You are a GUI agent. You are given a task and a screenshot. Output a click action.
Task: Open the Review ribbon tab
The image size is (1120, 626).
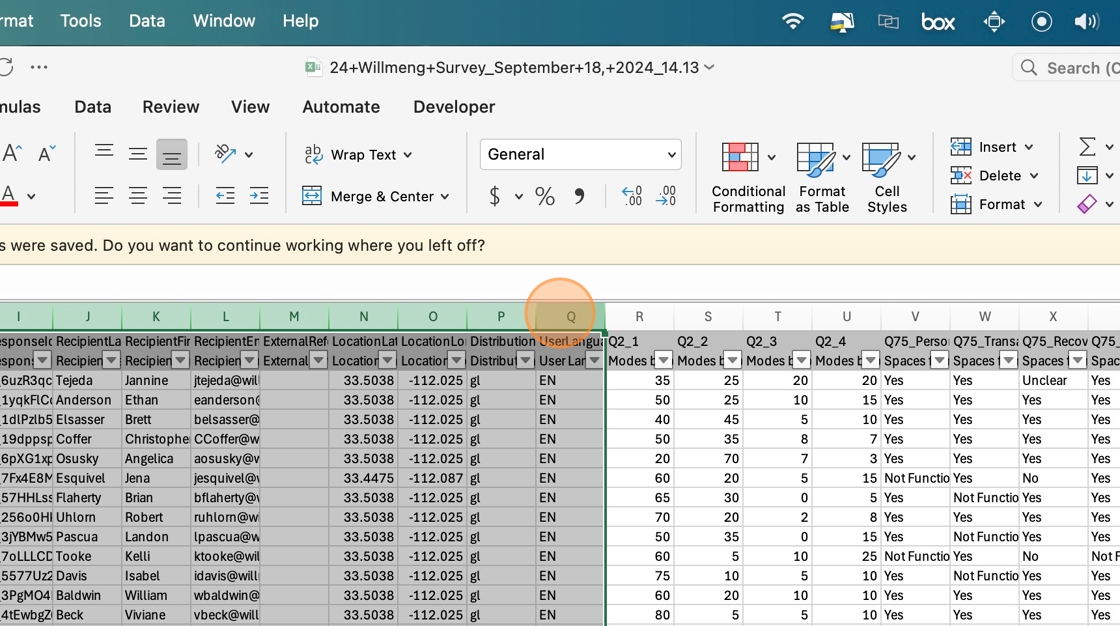(x=171, y=107)
